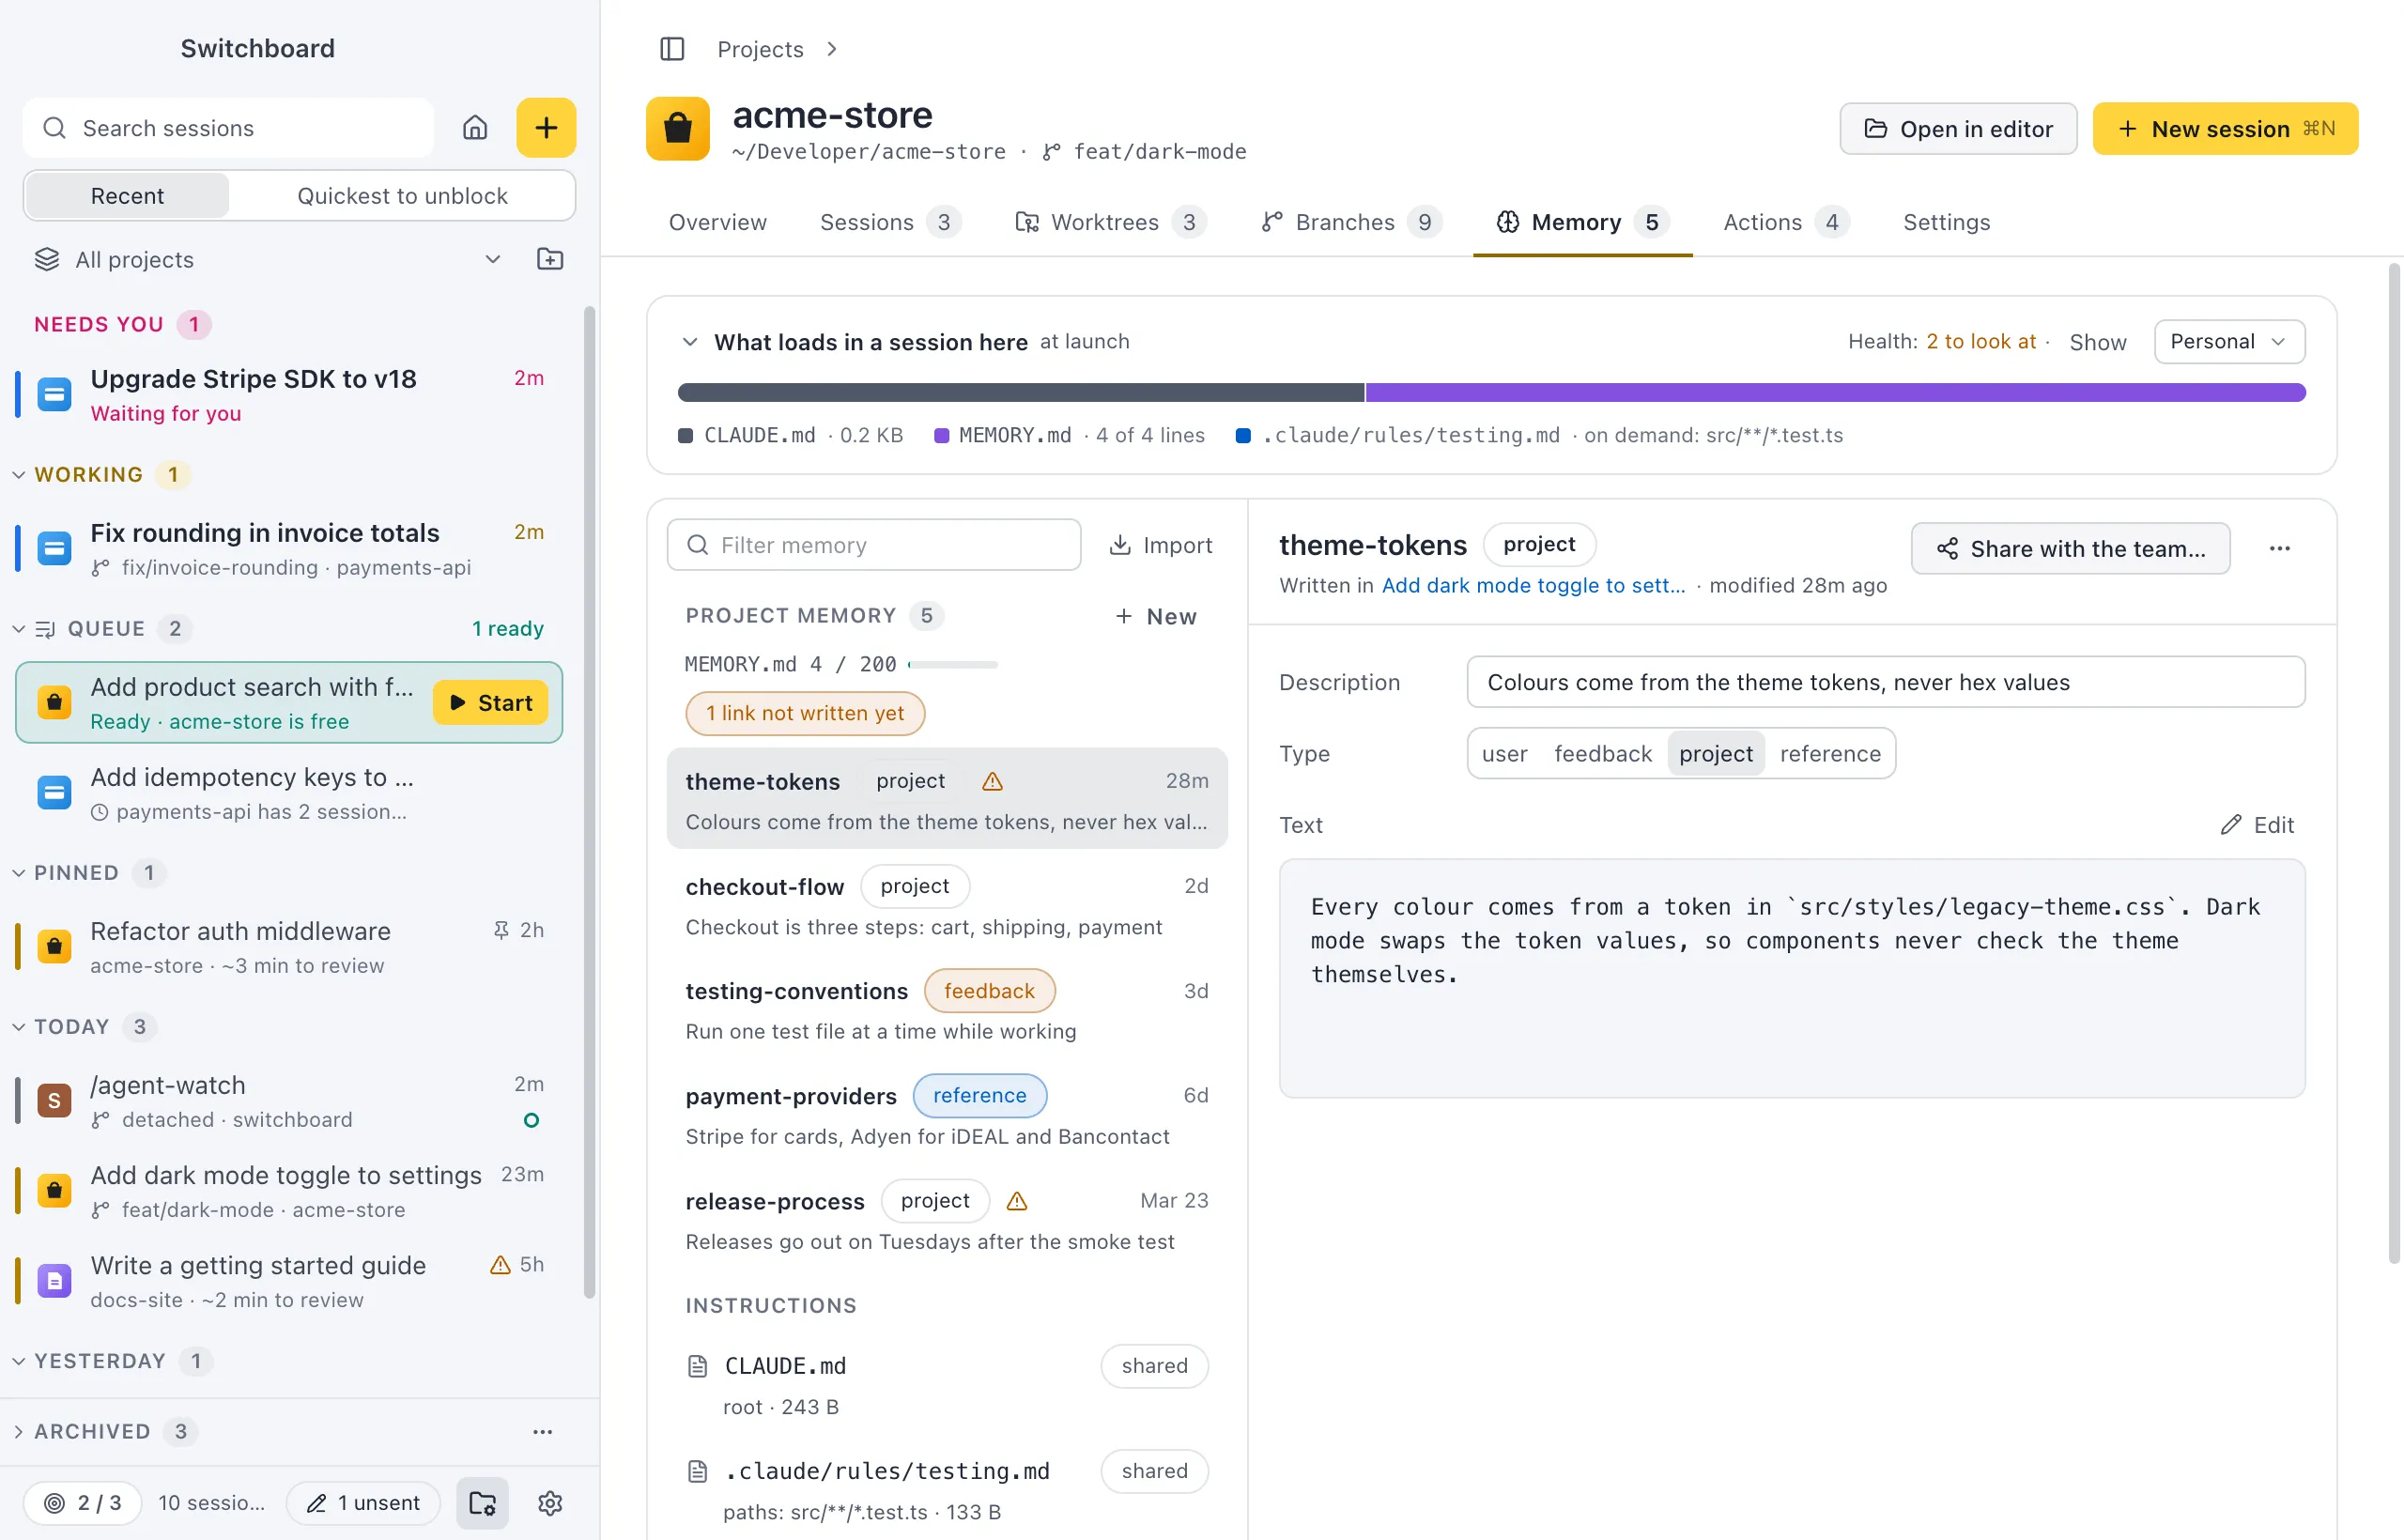
Task: Click the CLAUDE.md file icon under Instructions
Action: click(698, 1366)
